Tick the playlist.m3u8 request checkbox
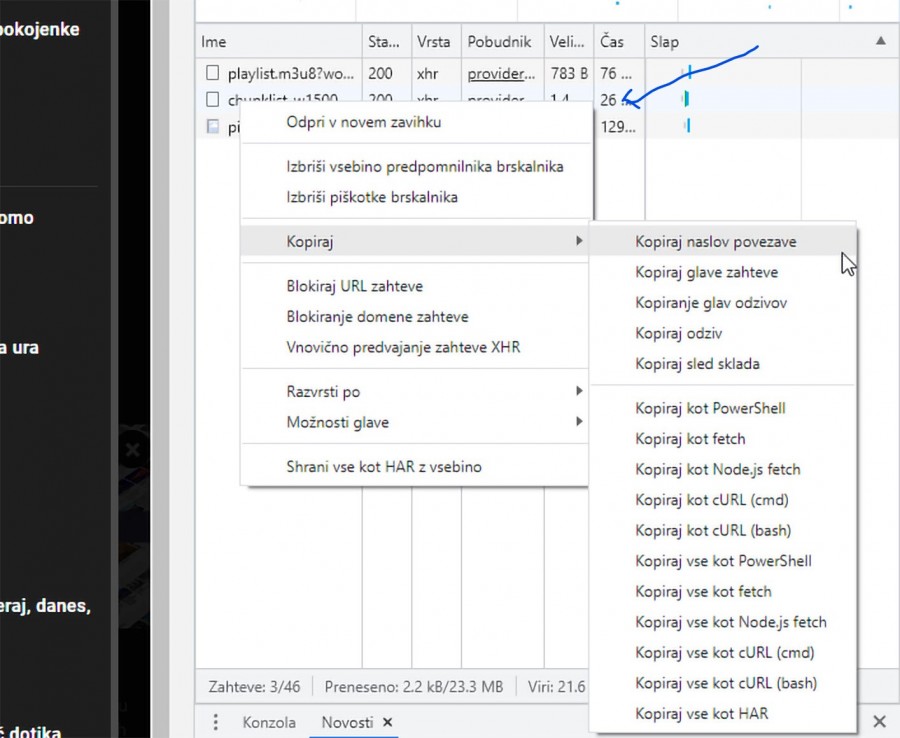Screen dimensions: 900x738 coord(211,73)
